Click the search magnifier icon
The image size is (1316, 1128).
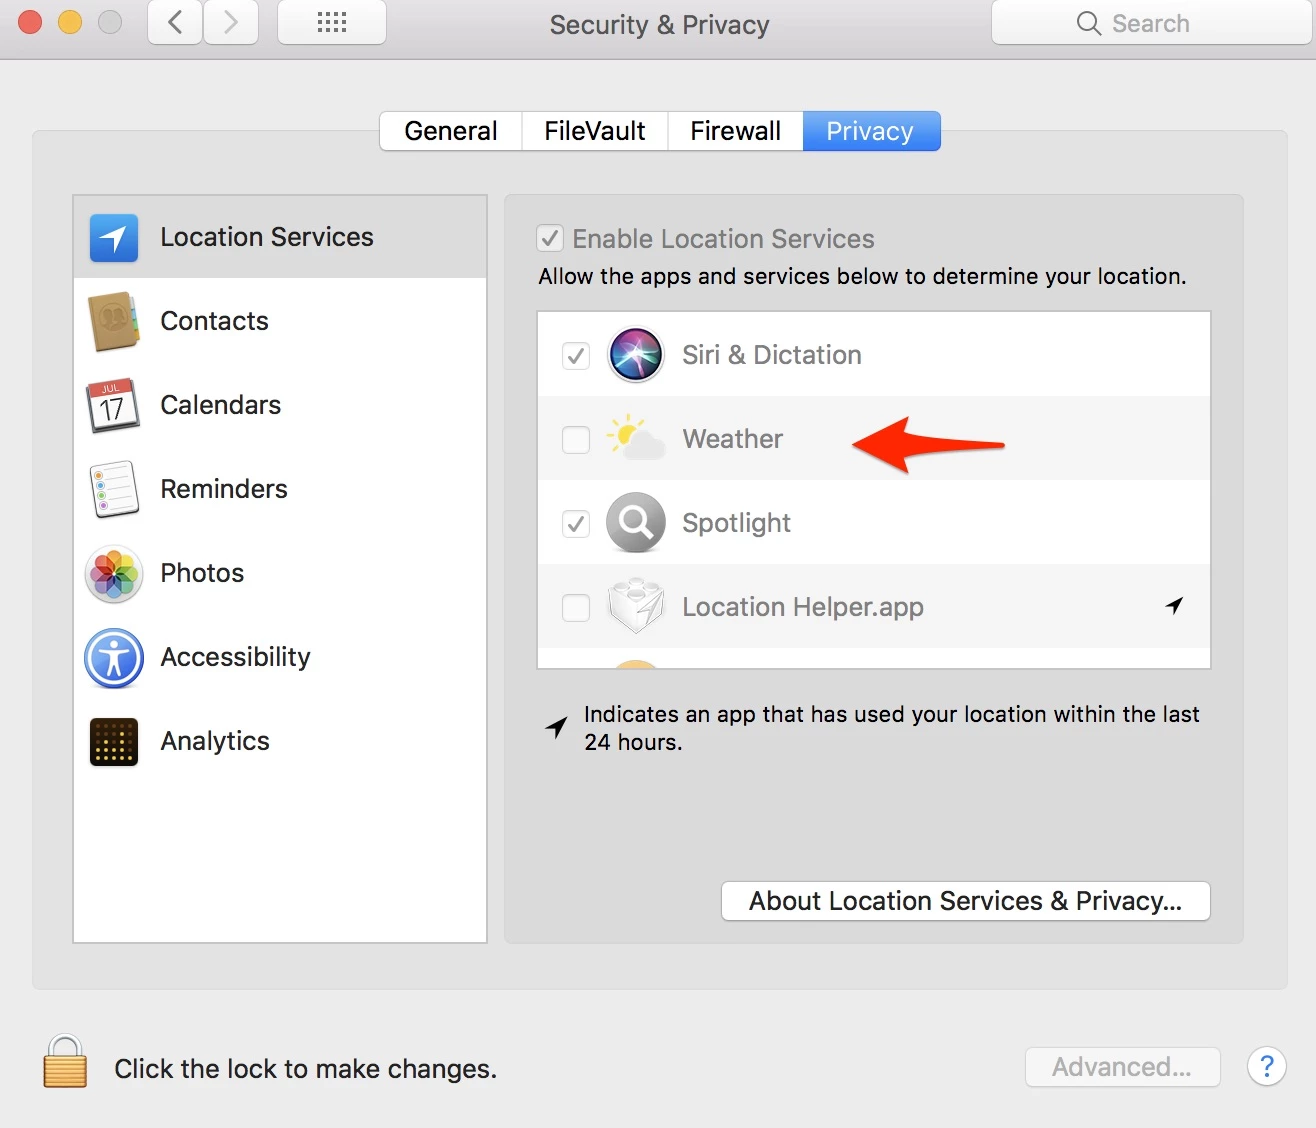coord(1088,23)
